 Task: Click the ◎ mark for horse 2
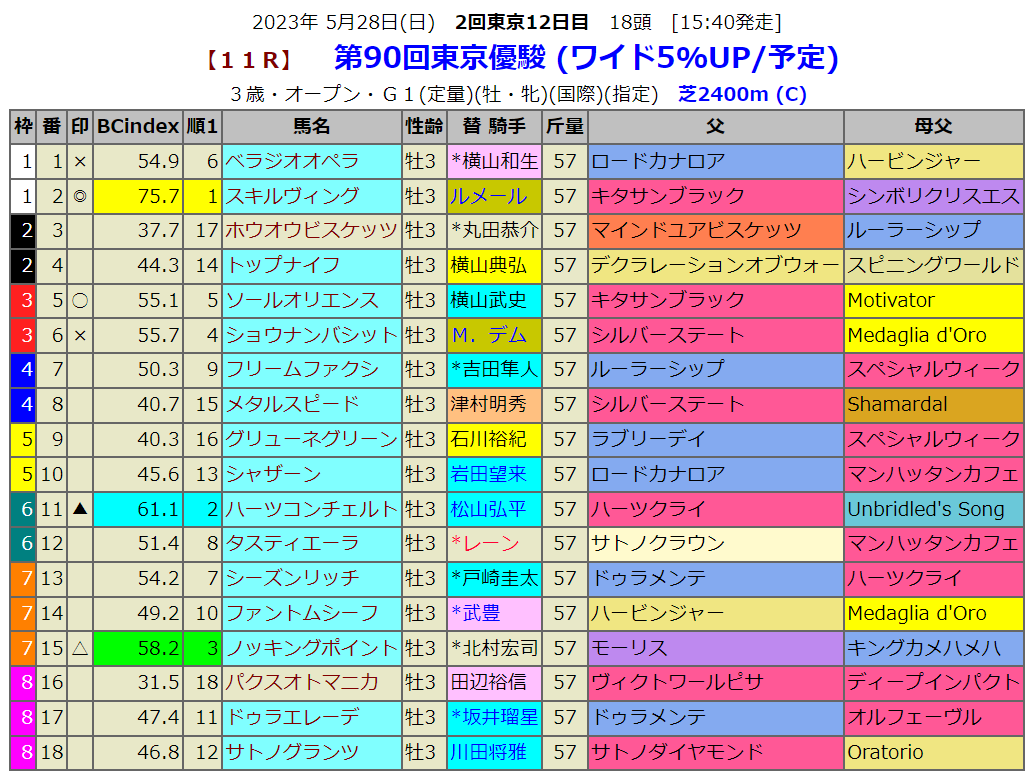tap(80, 196)
